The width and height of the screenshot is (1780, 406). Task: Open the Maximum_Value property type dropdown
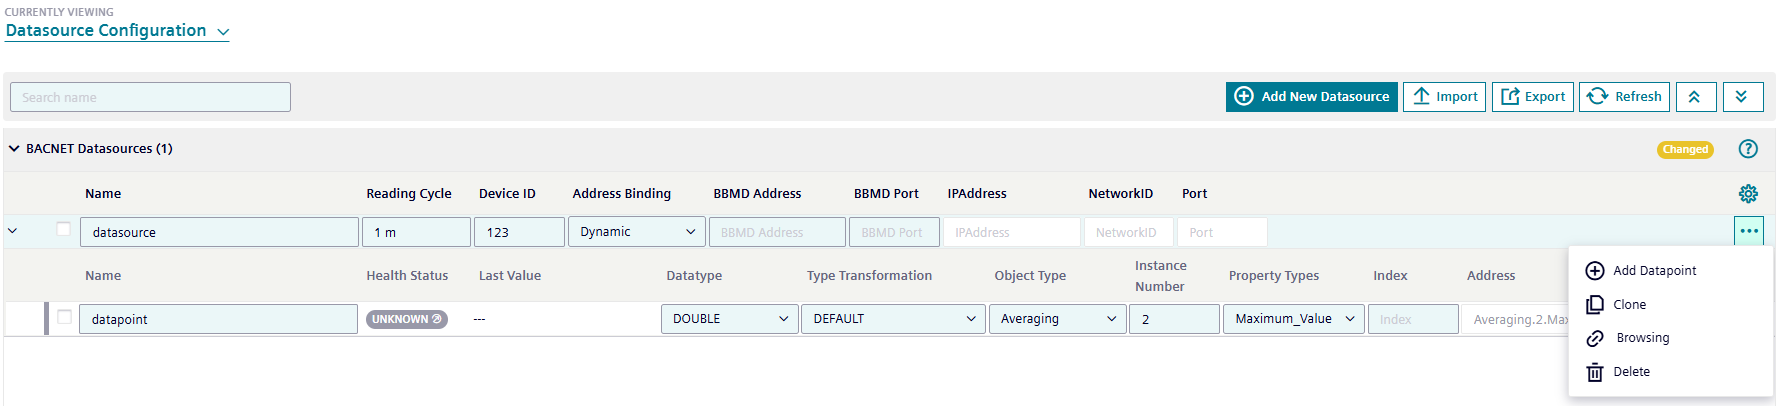click(1294, 319)
